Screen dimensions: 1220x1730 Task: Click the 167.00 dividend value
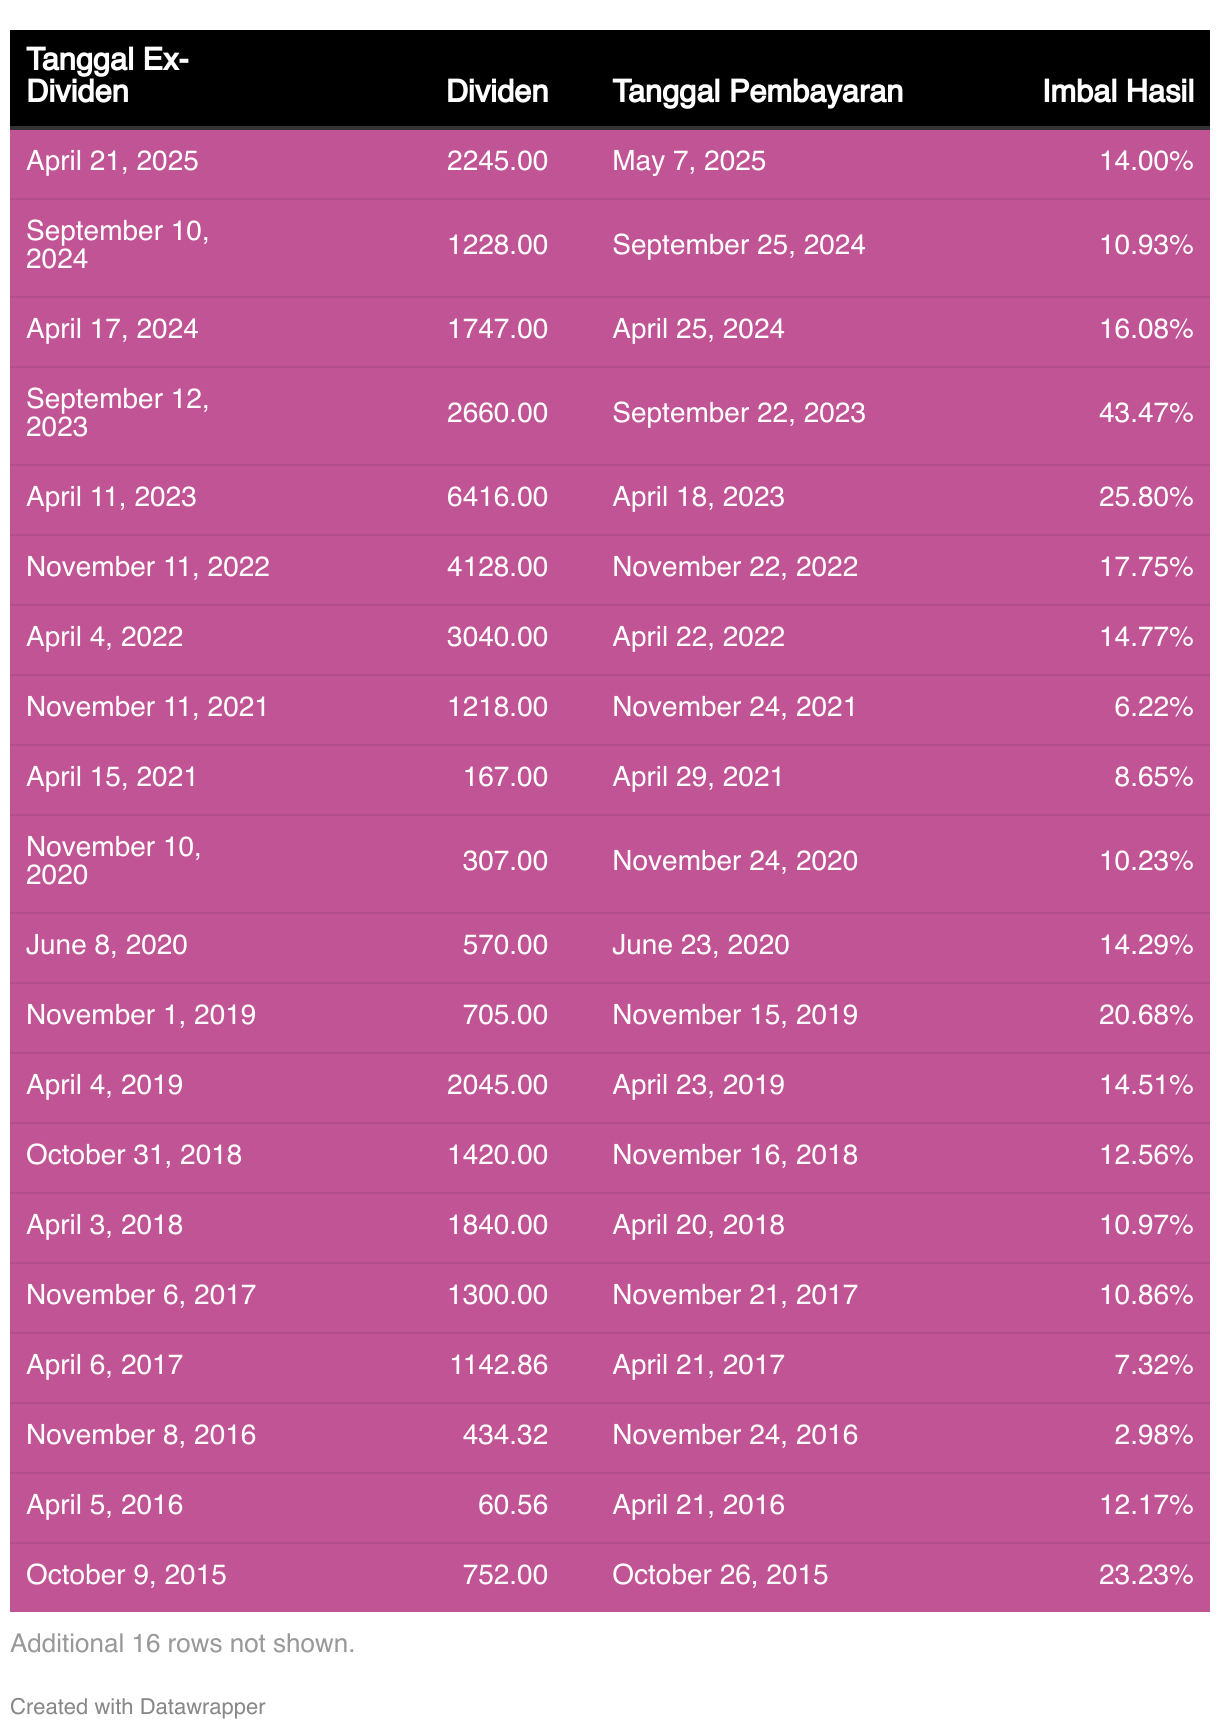pyautogui.click(x=505, y=777)
